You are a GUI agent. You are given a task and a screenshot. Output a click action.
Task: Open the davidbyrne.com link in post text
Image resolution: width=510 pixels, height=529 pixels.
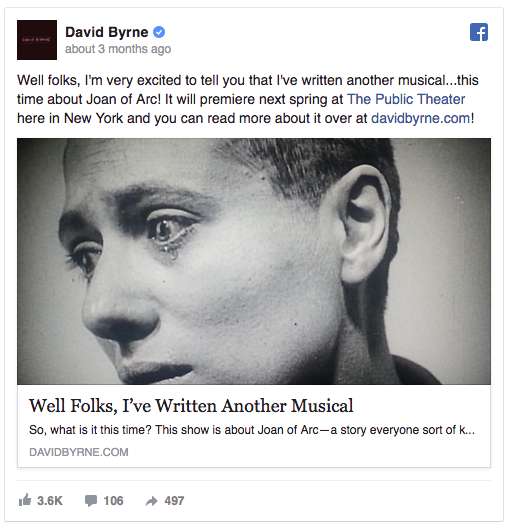point(421,118)
